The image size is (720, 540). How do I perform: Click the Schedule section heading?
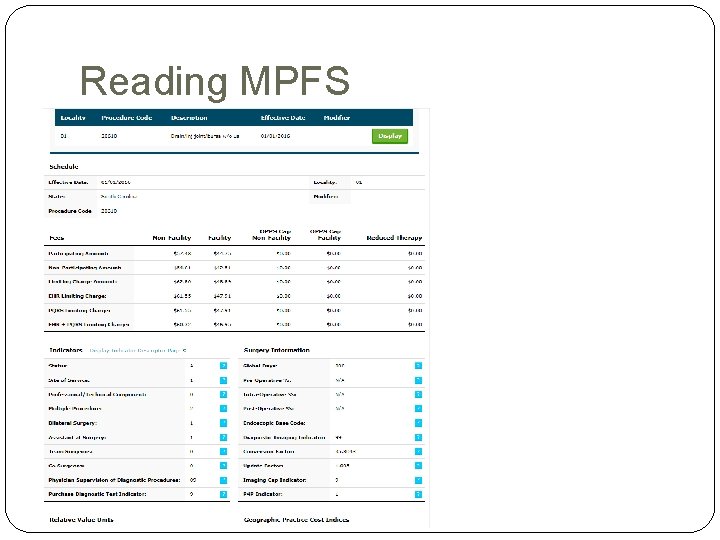click(x=64, y=167)
